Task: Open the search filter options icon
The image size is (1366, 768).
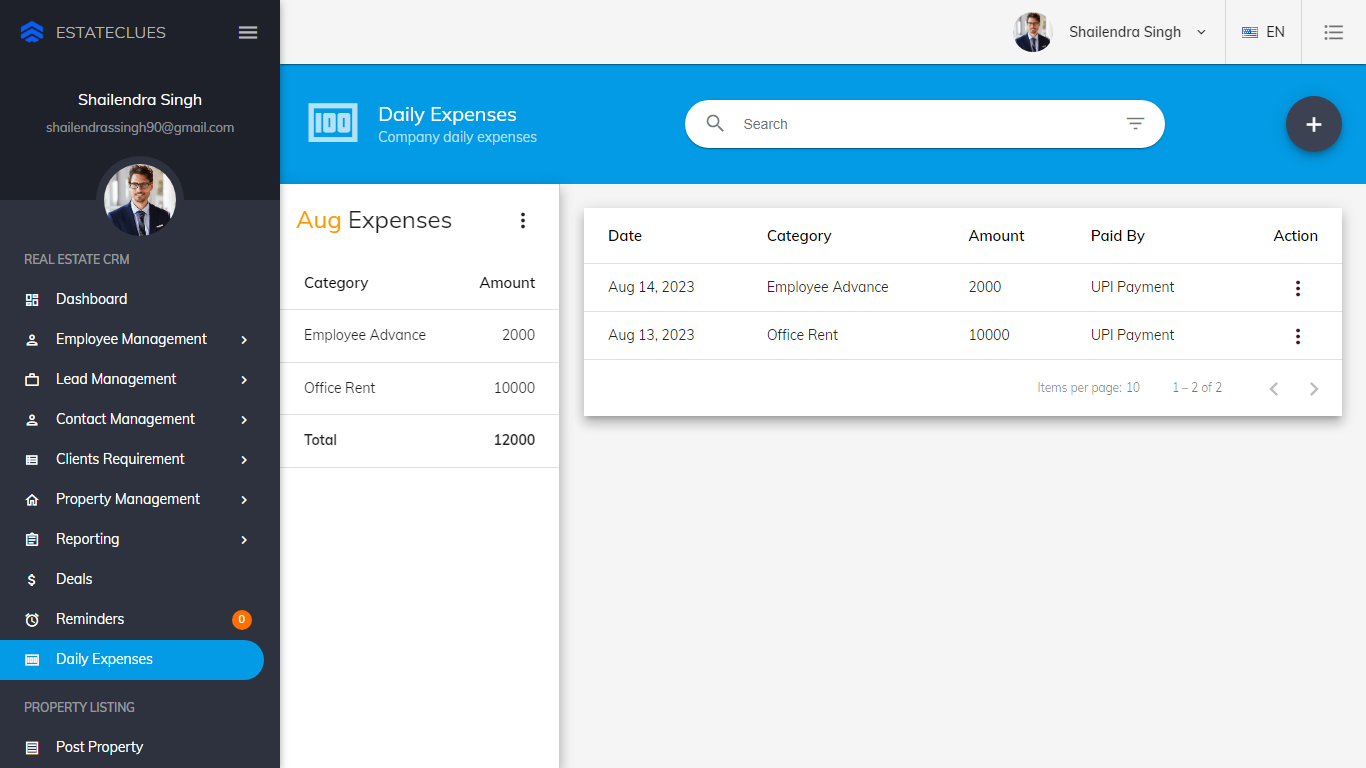Action: point(1135,124)
